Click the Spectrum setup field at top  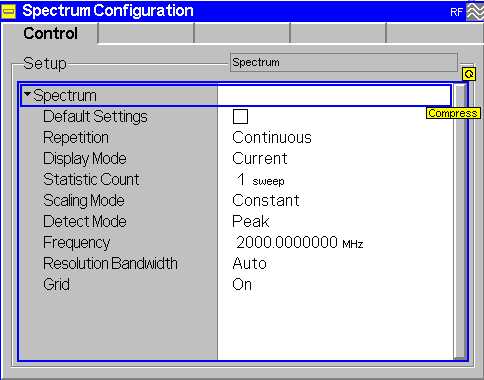coord(344,62)
